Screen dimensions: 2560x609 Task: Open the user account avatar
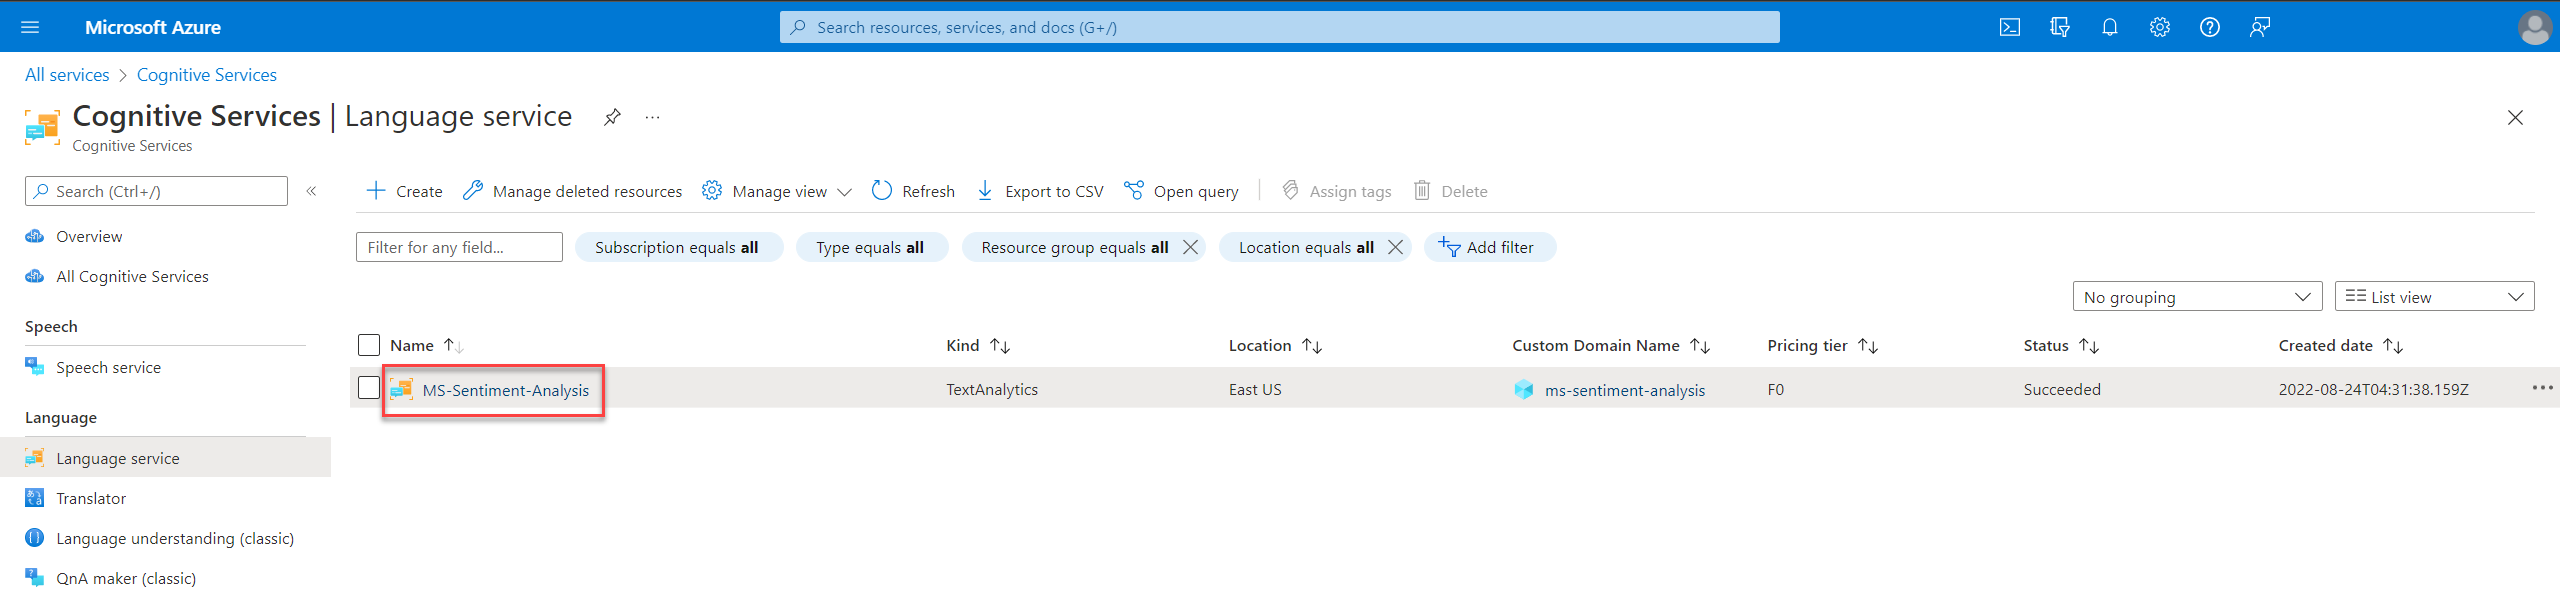pyautogui.click(x=2535, y=27)
